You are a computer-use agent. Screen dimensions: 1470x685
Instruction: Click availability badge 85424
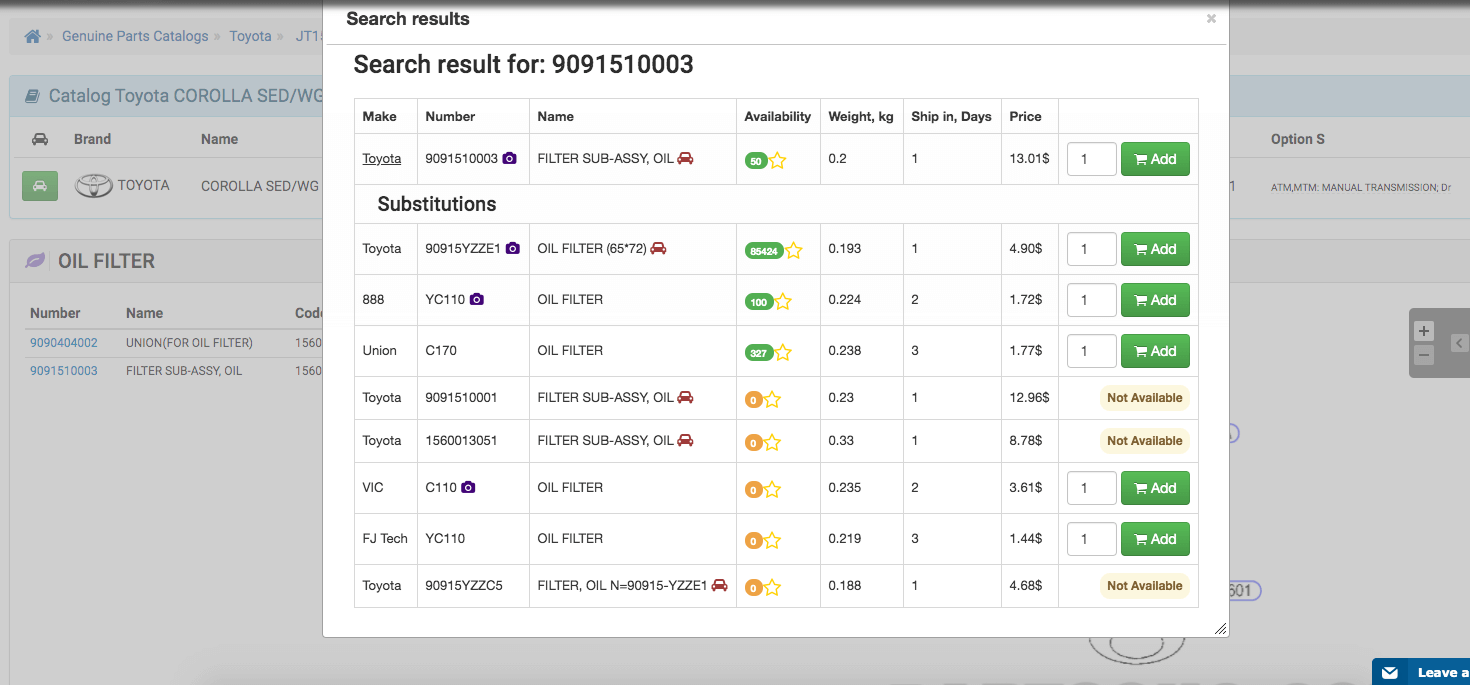point(764,251)
